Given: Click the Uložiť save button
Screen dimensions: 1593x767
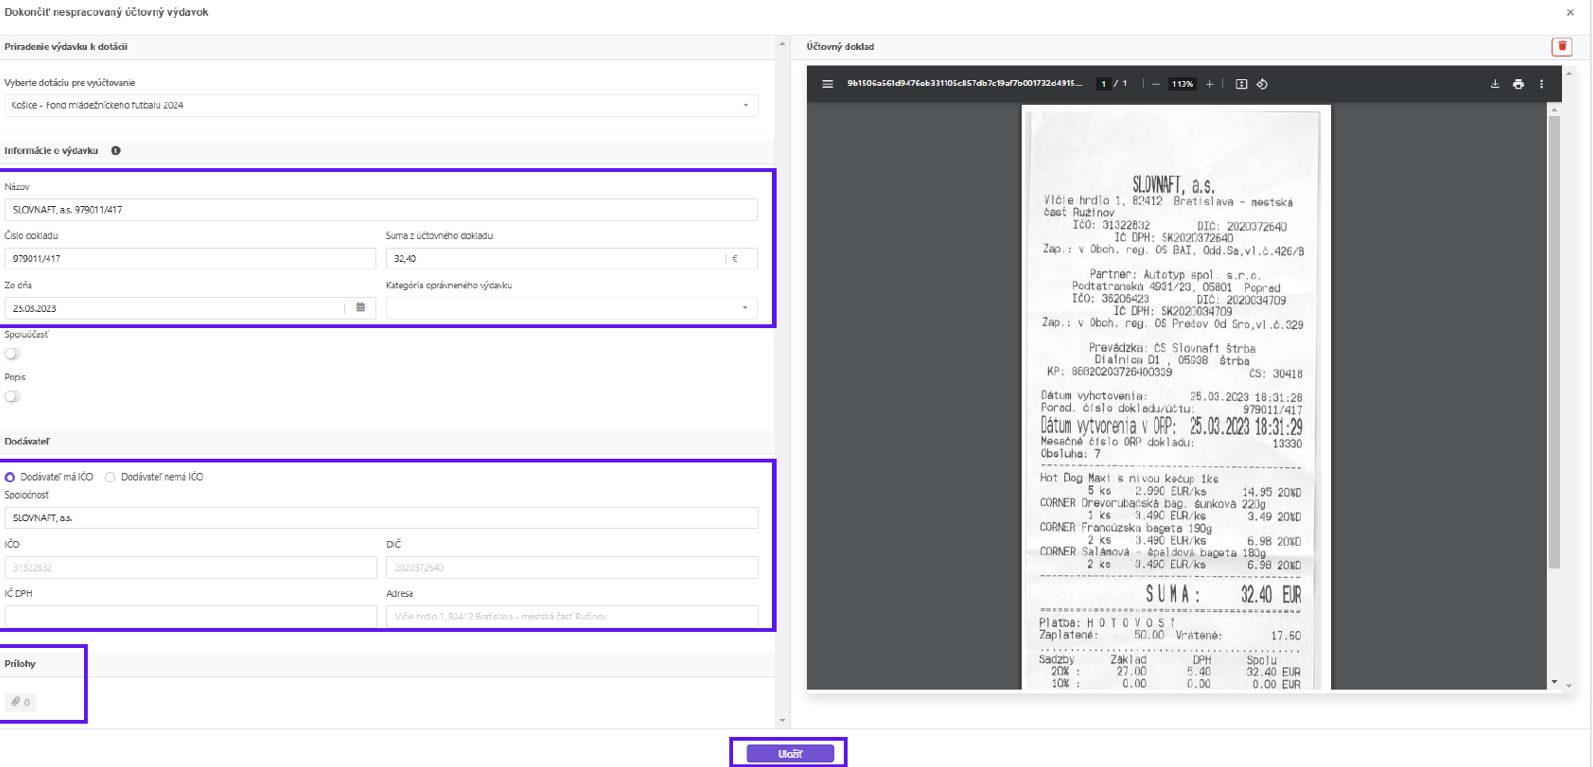Looking at the screenshot, I should pyautogui.click(x=789, y=754).
